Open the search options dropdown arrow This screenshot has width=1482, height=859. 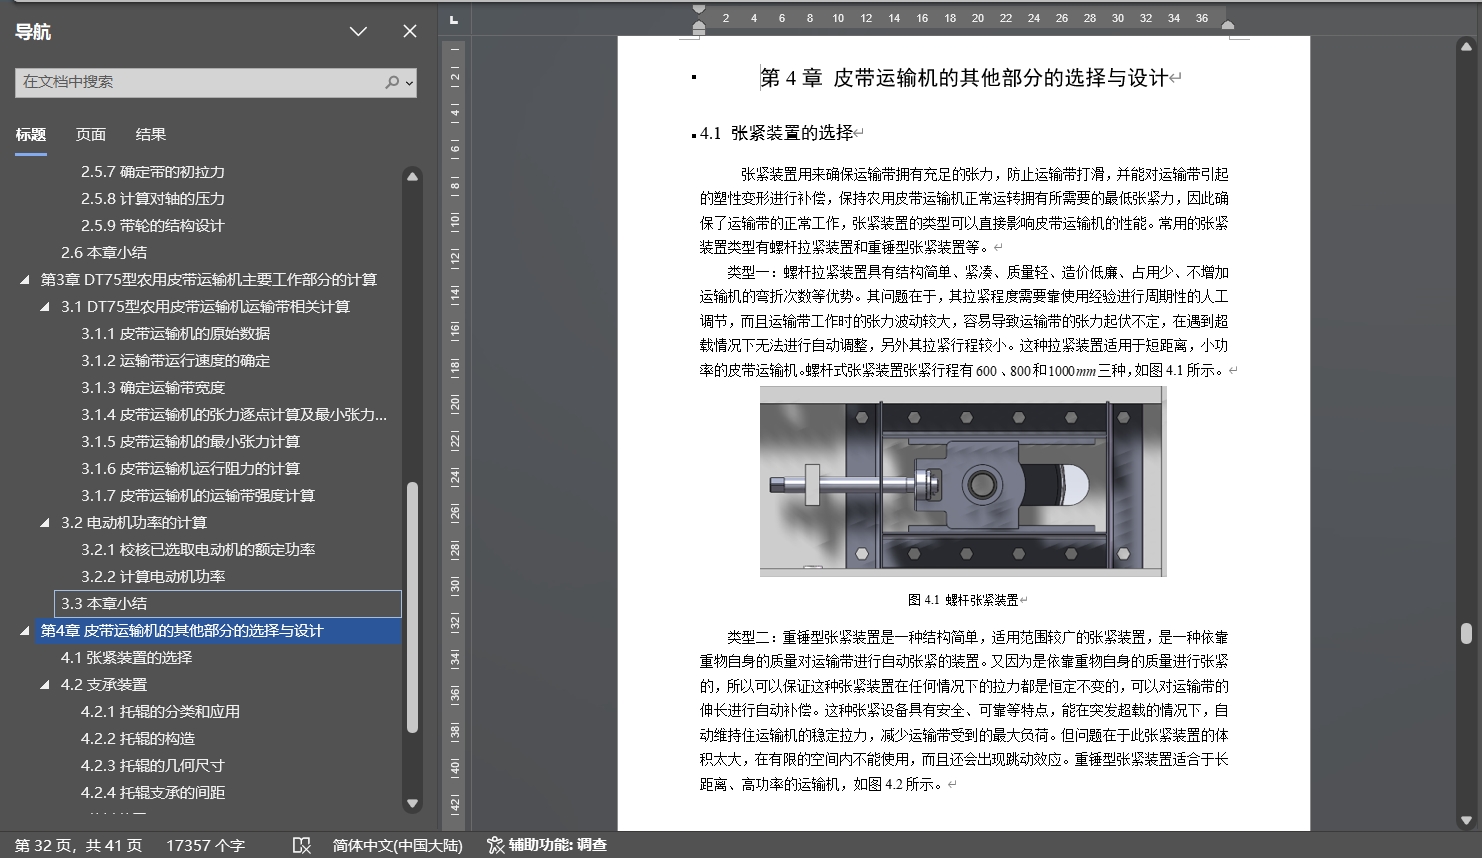409,83
